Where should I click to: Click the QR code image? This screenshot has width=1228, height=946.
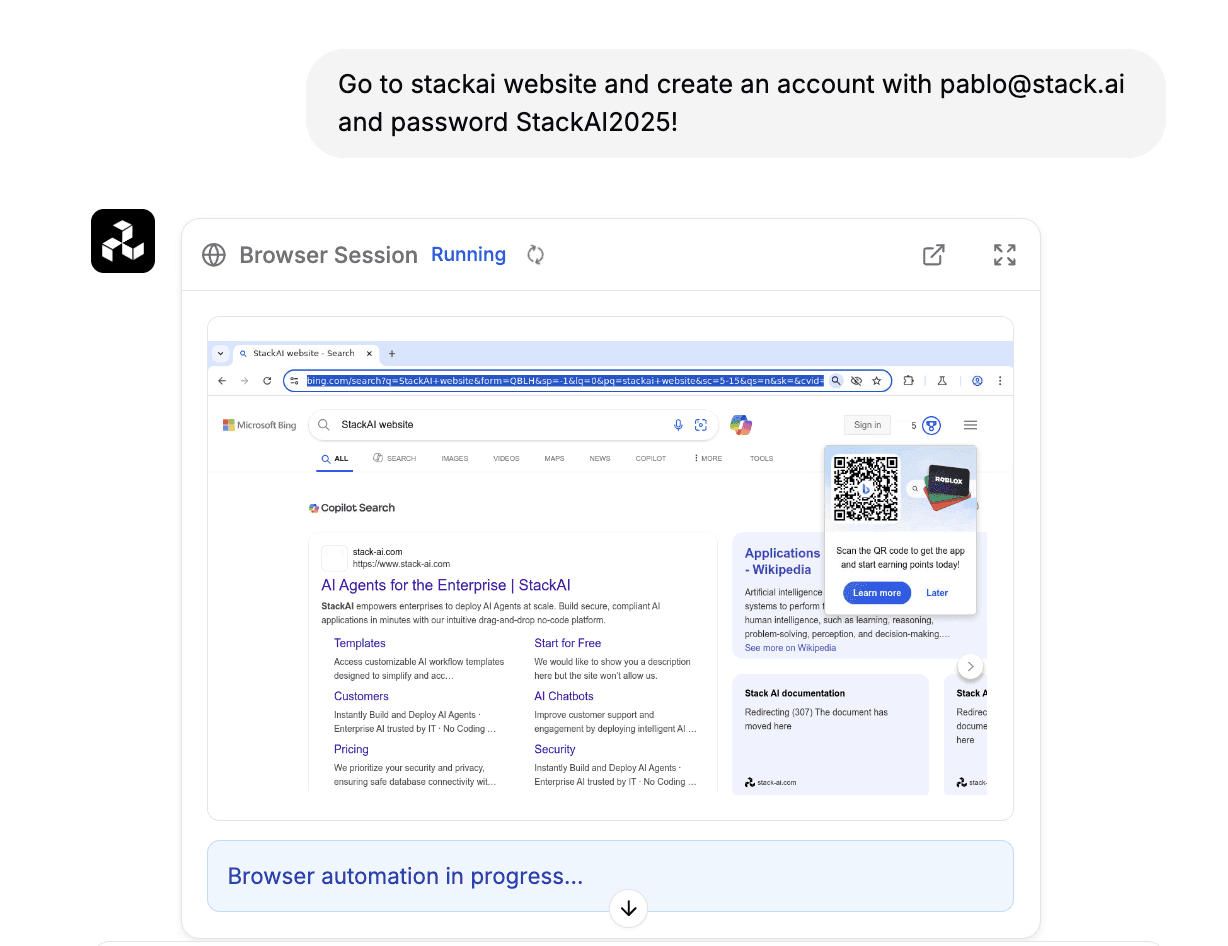(866, 489)
